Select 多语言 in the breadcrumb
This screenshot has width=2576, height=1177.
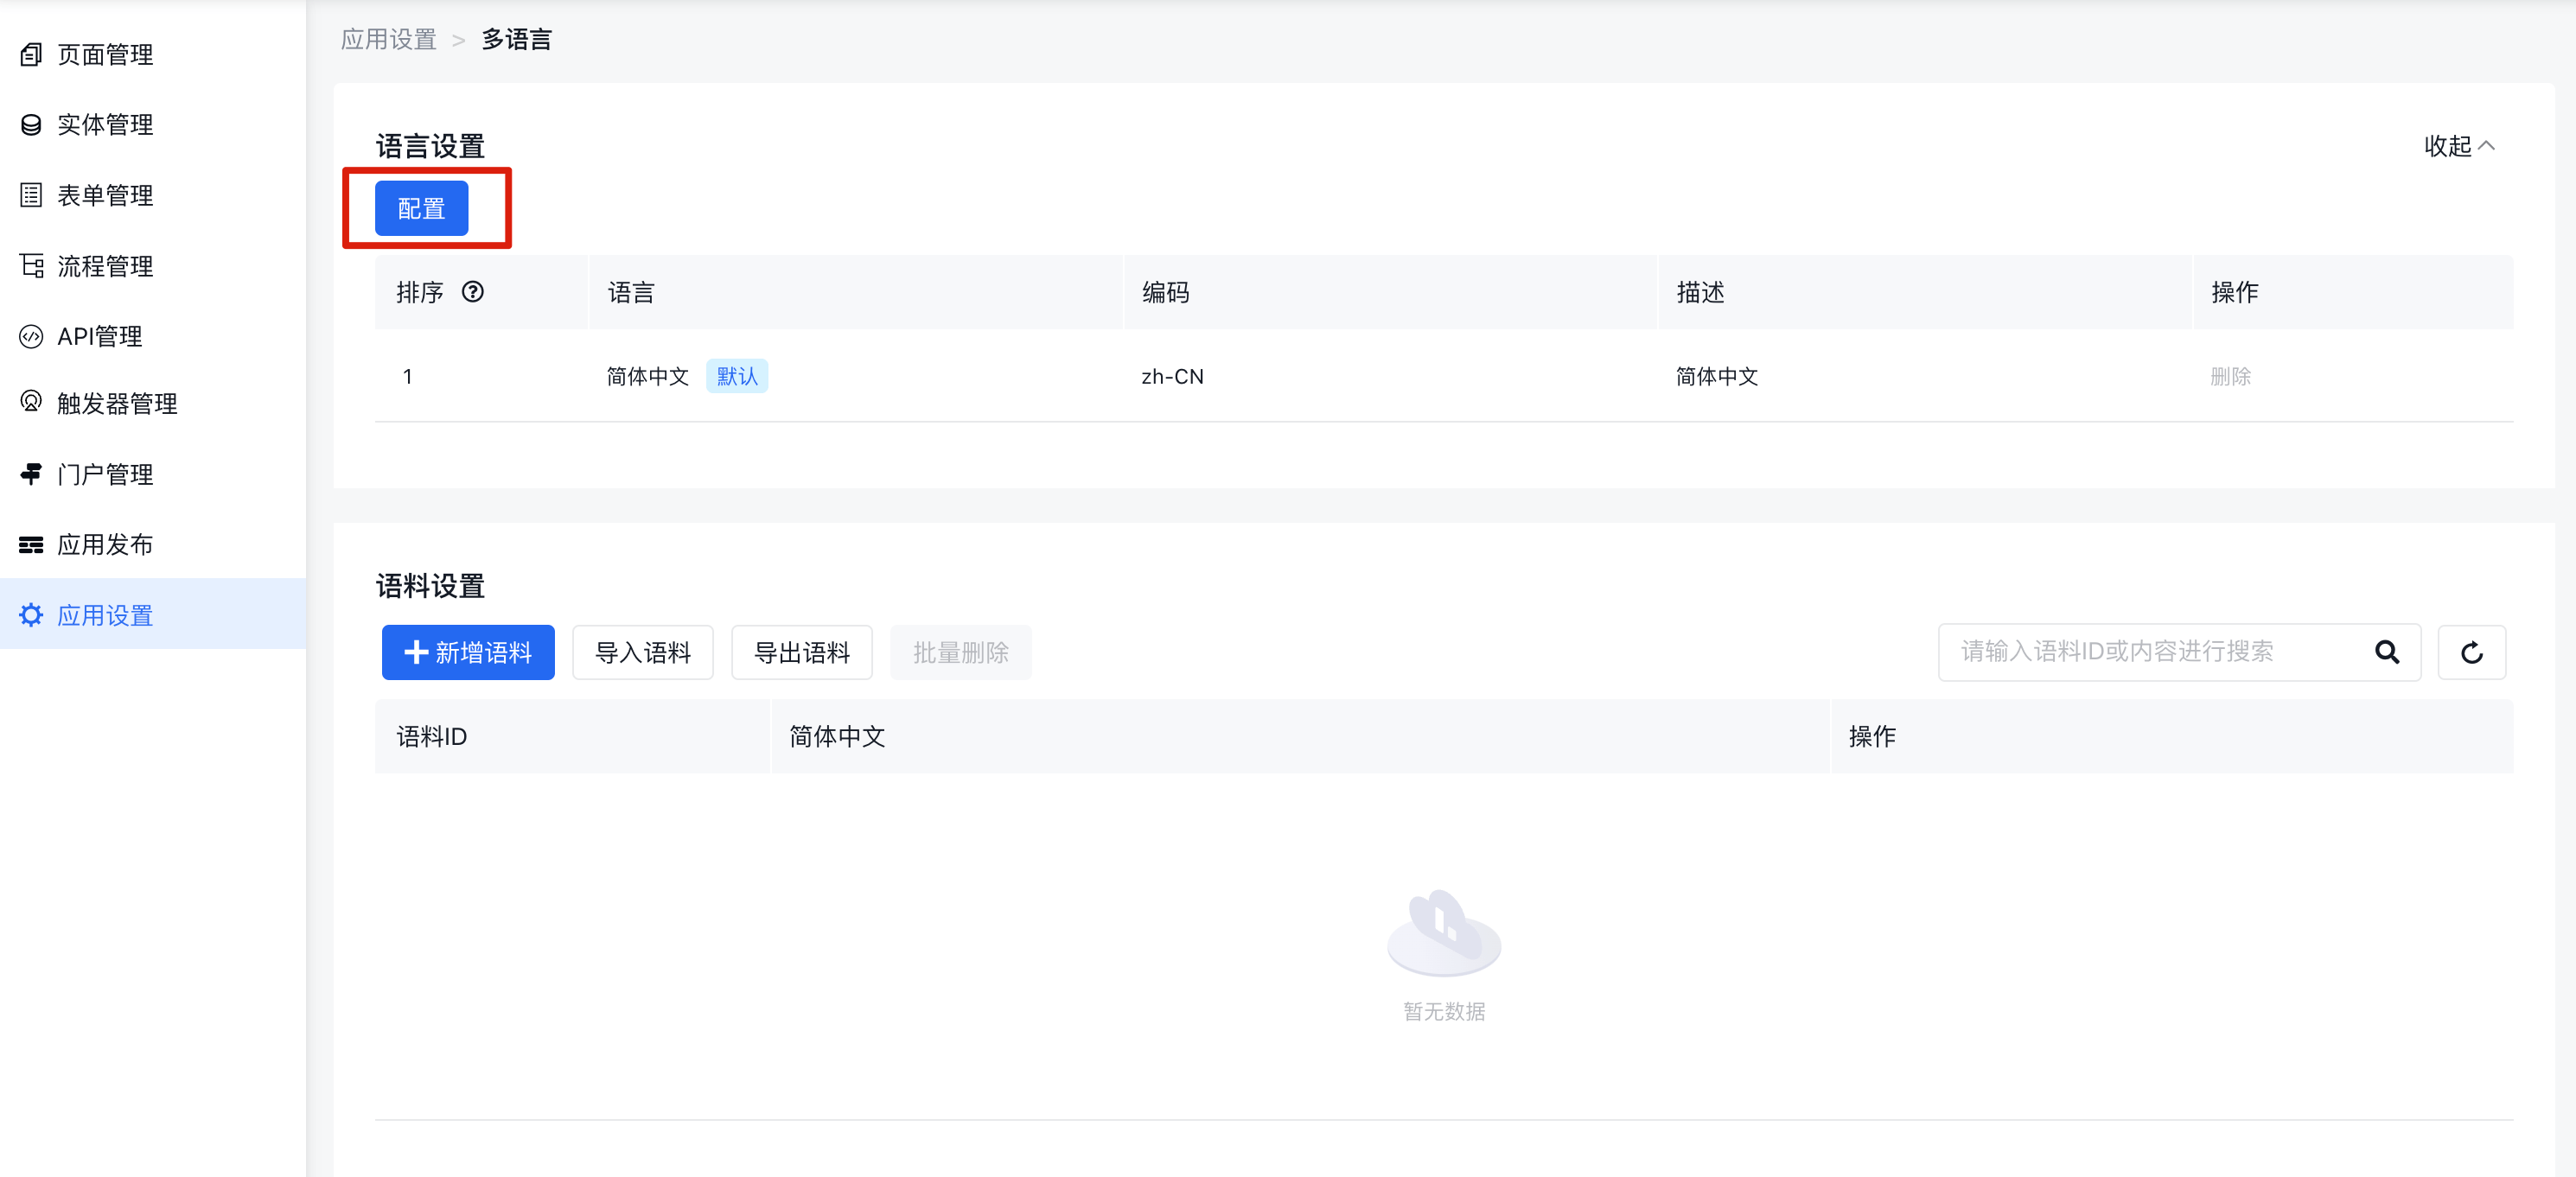tap(516, 39)
